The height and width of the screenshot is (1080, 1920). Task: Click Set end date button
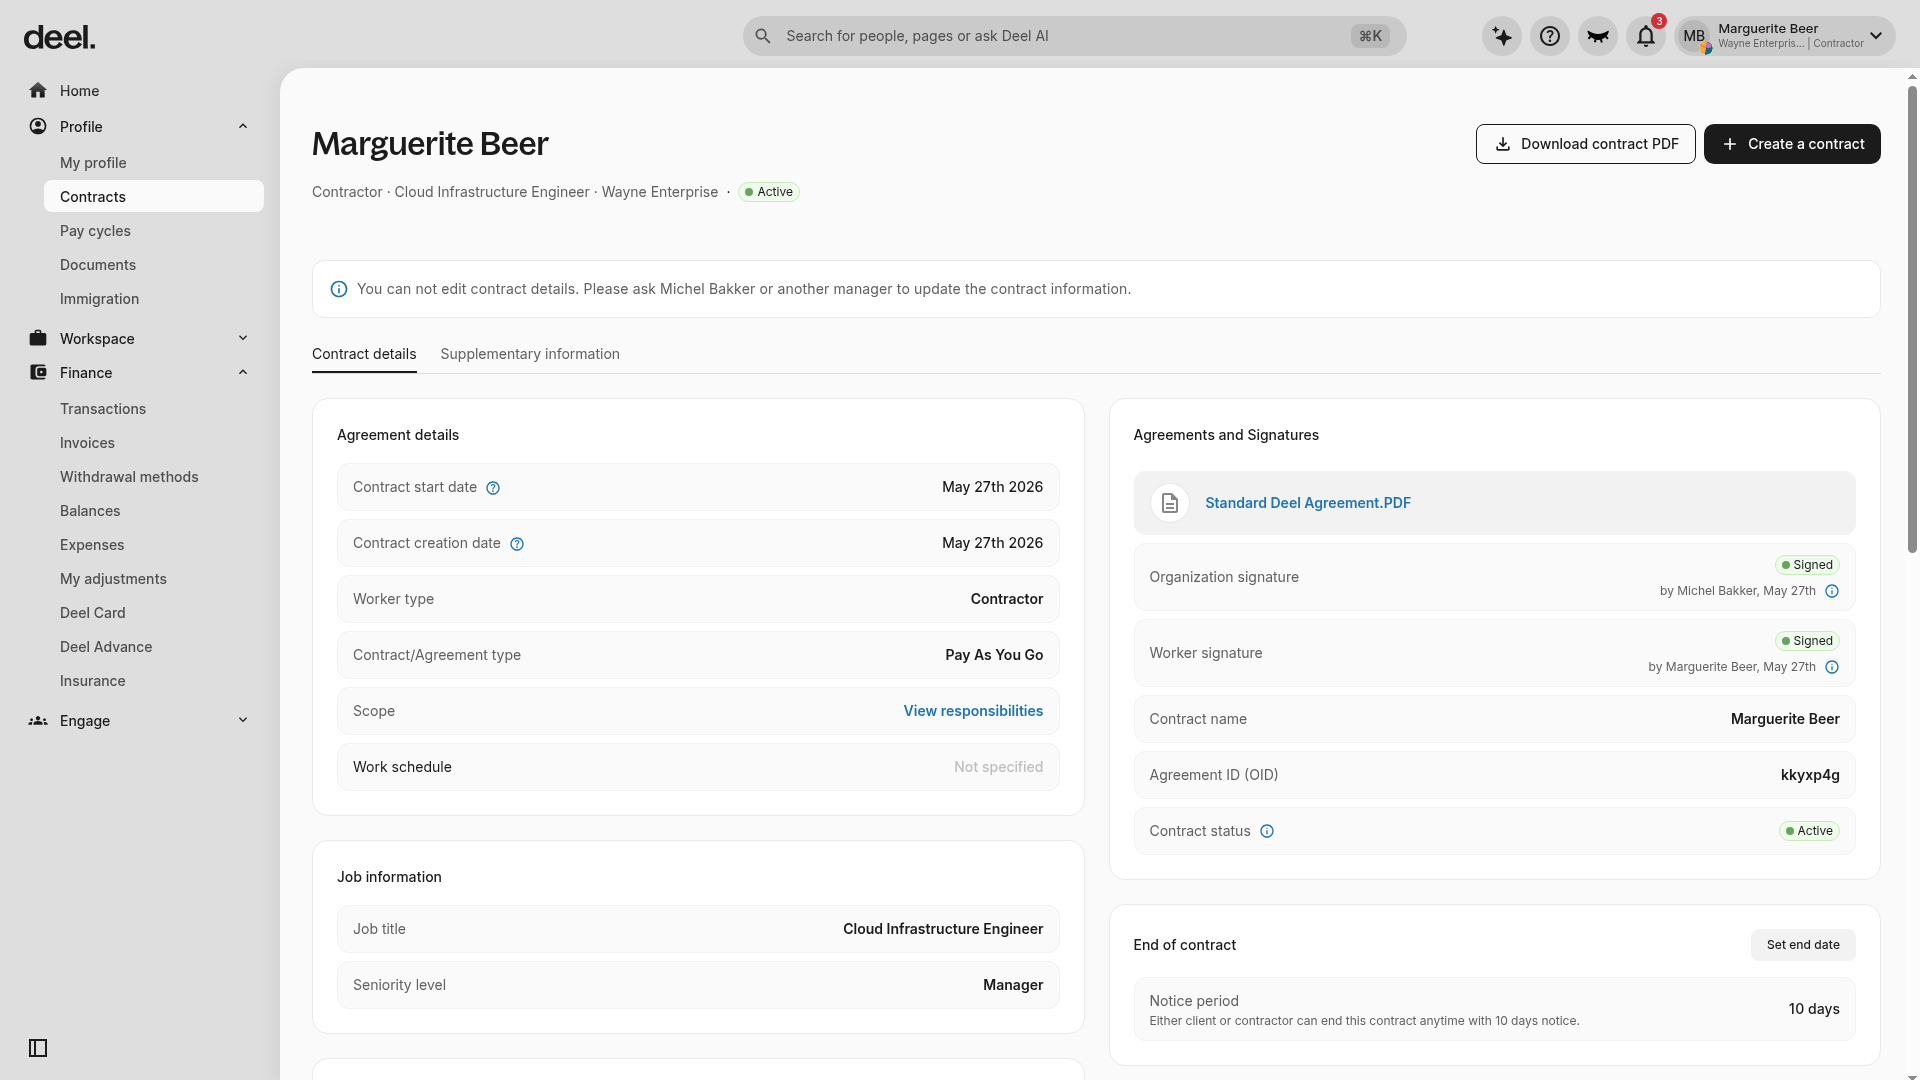pyautogui.click(x=1803, y=945)
